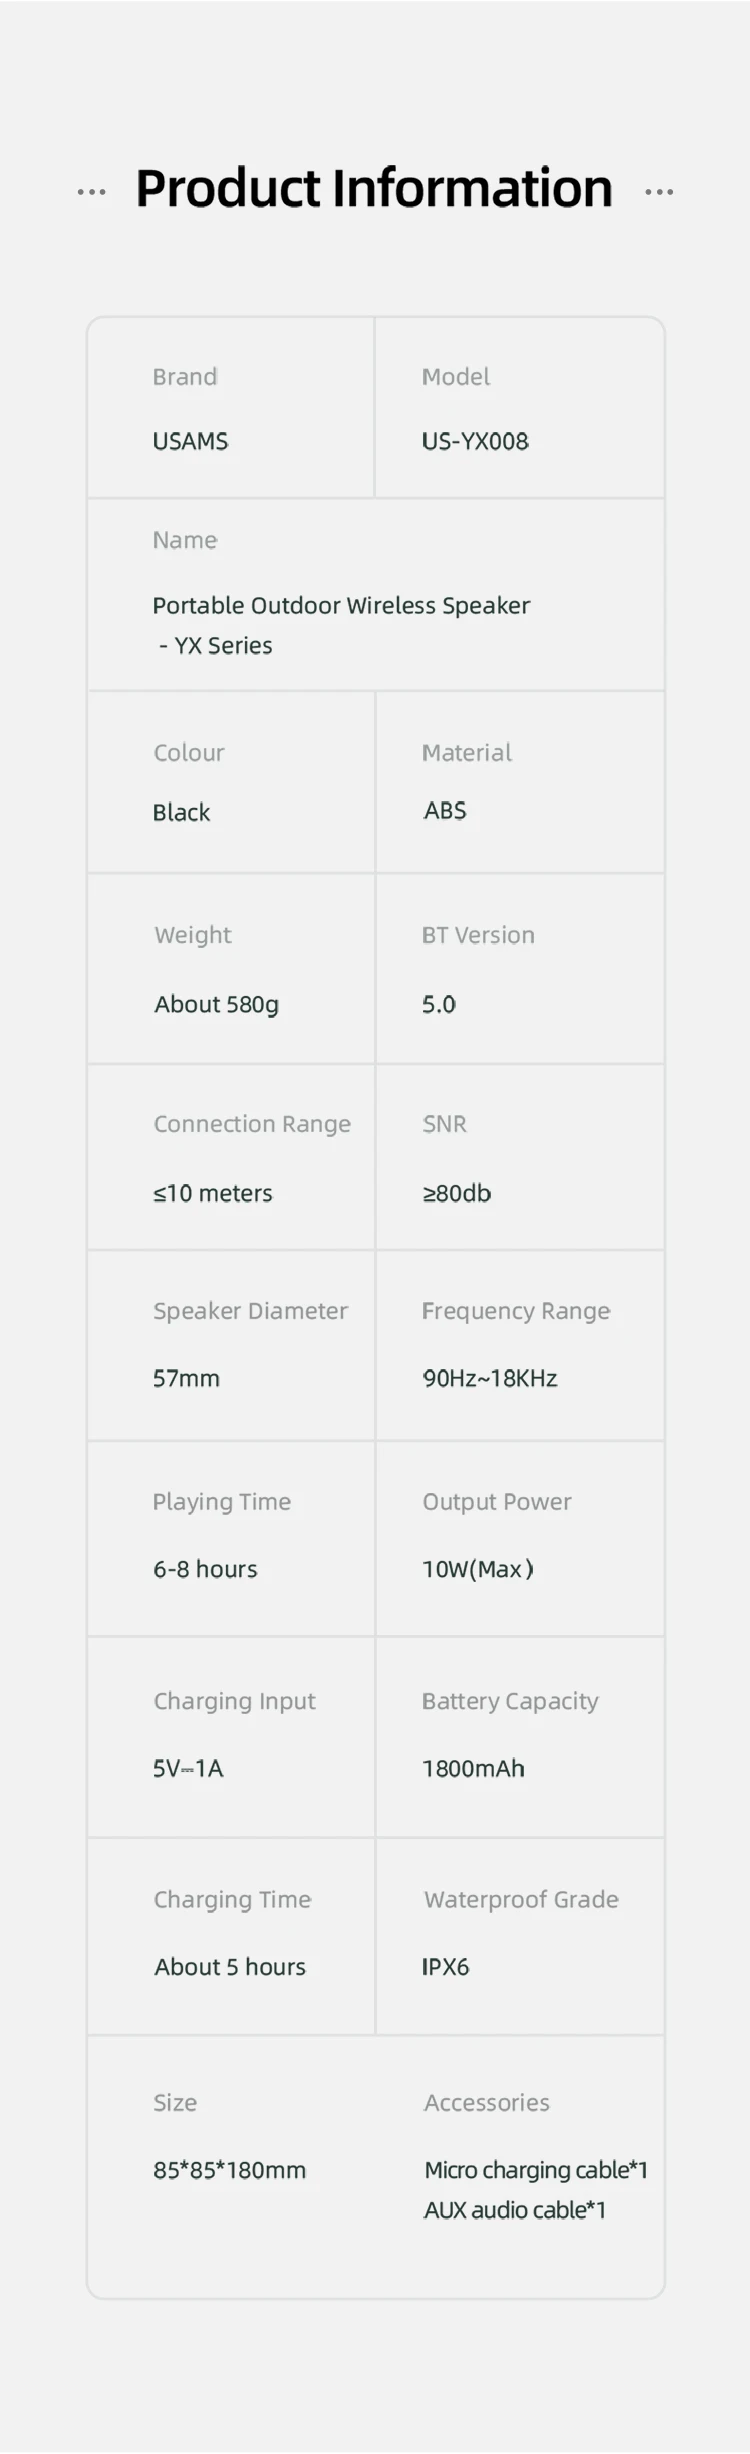750x2454 pixels.
Task: Click the Product Information heading
Action: pyautogui.click(x=374, y=189)
